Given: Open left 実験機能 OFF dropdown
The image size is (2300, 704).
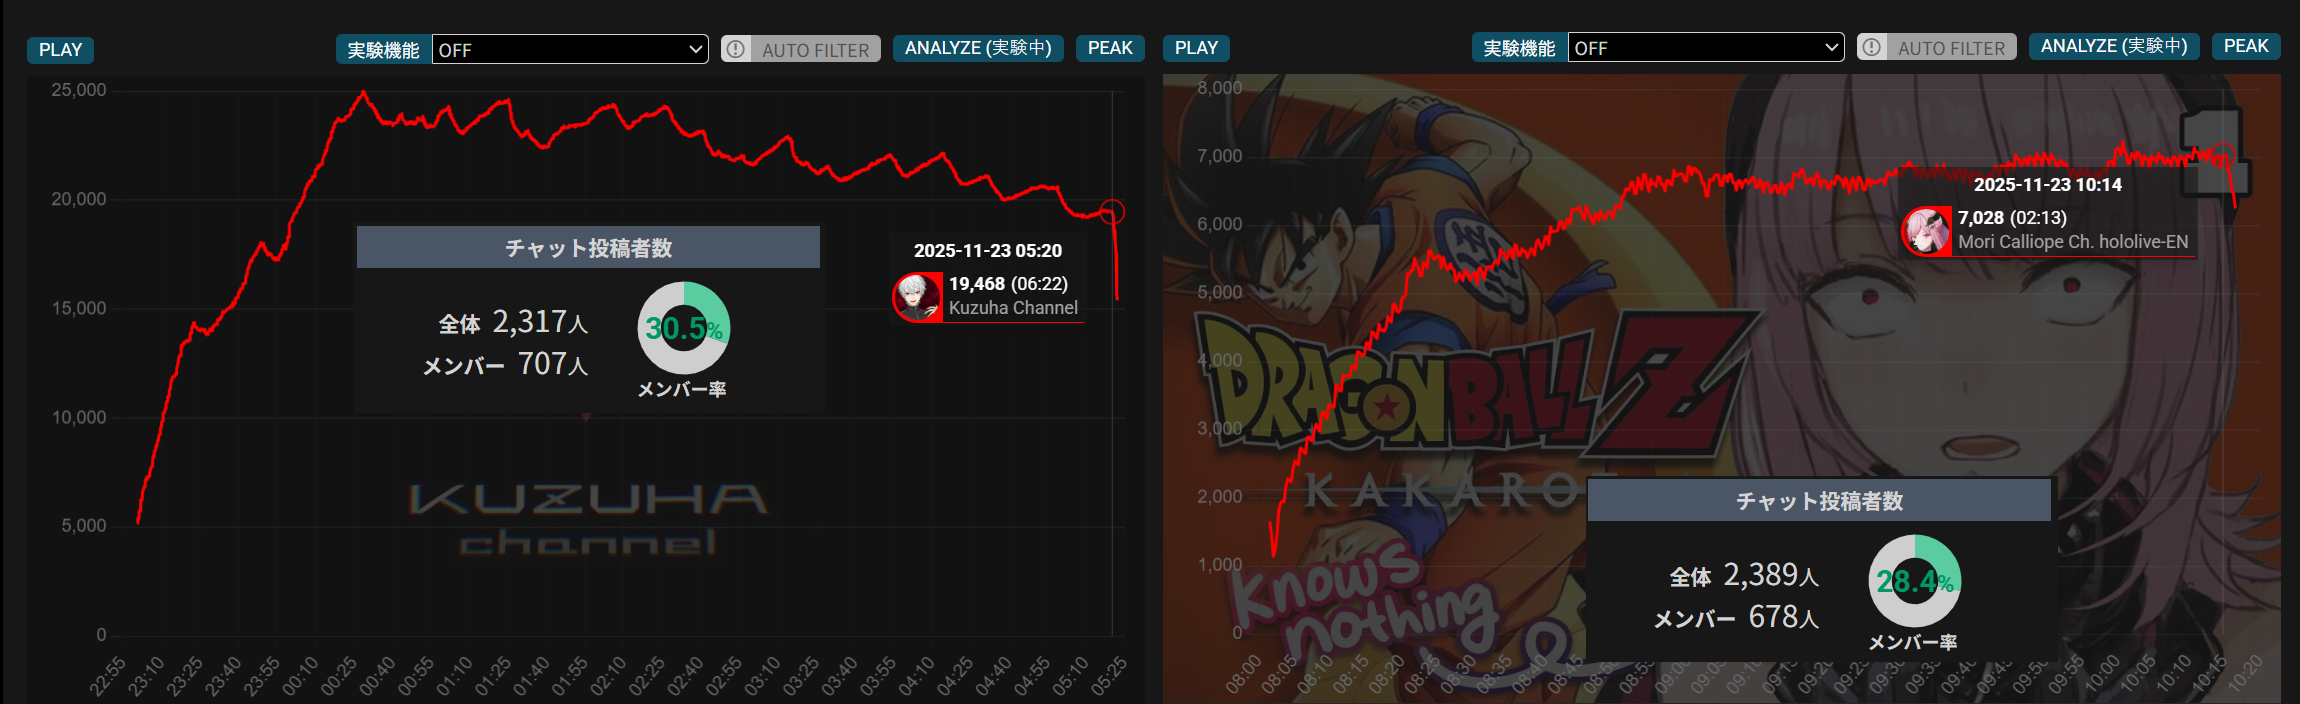Looking at the screenshot, I should (x=570, y=49).
